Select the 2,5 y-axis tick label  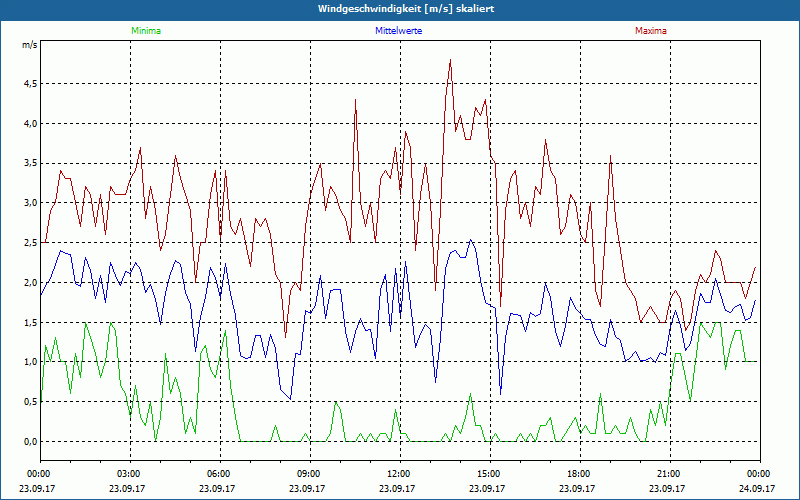pos(29,243)
